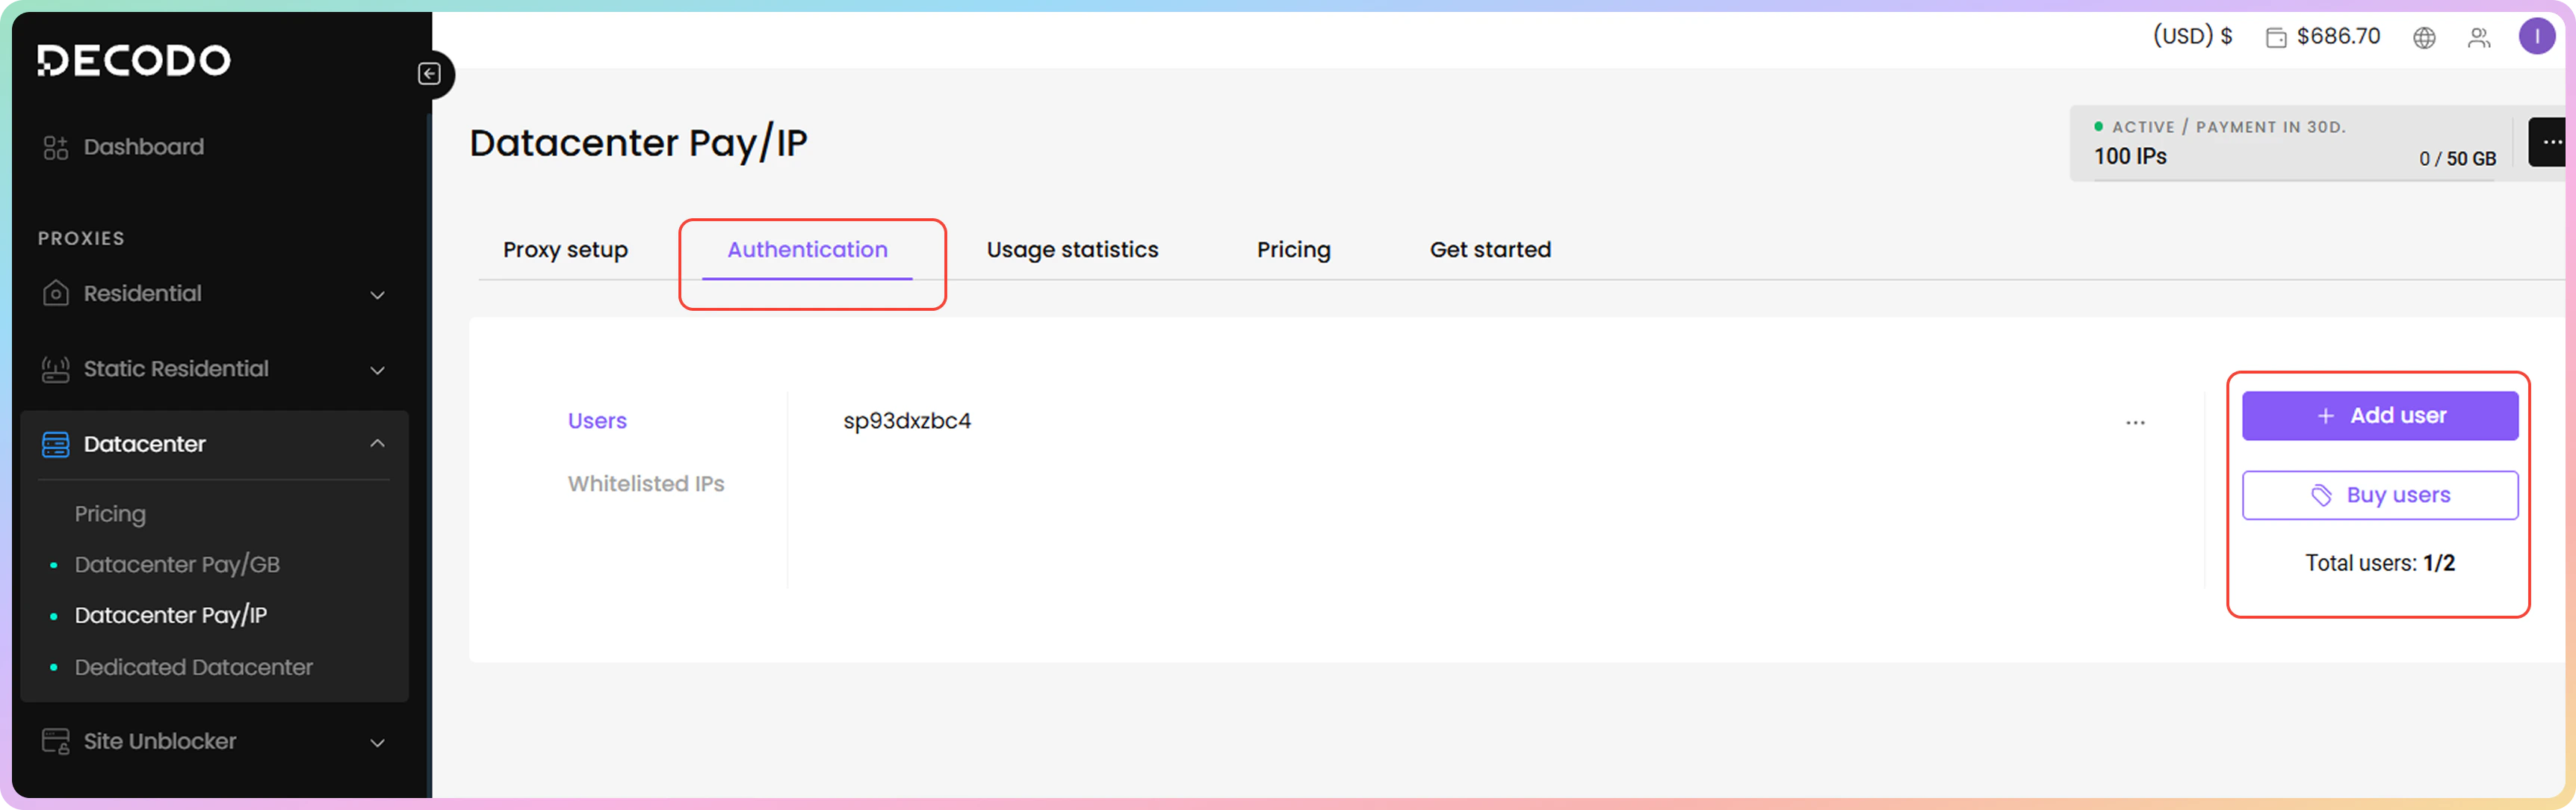2576x810 pixels.
Task: Expand the Site Unblocker section
Action: point(377,743)
